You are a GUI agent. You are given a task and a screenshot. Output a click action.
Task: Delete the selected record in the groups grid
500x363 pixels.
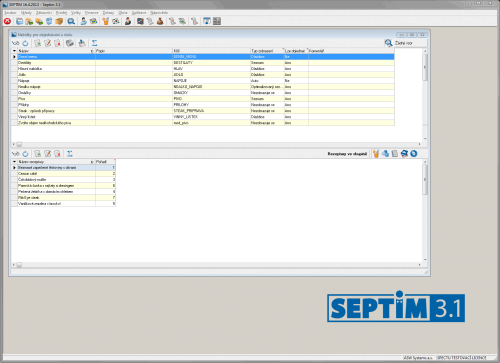pos(57,43)
